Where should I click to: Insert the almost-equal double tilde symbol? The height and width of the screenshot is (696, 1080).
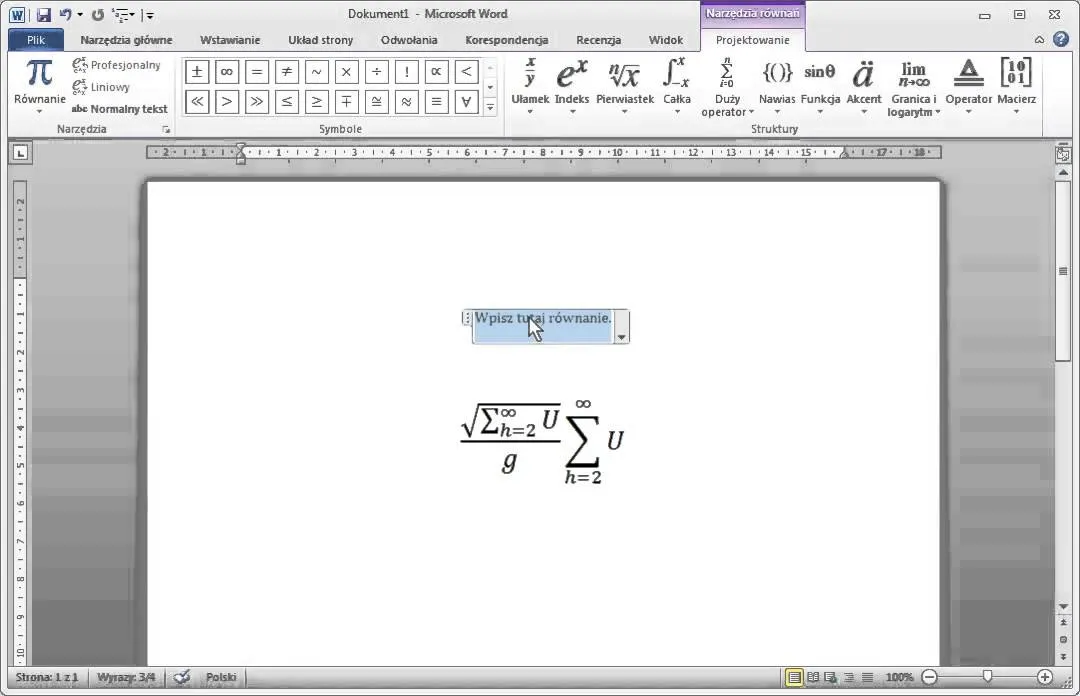tap(406, 102)
